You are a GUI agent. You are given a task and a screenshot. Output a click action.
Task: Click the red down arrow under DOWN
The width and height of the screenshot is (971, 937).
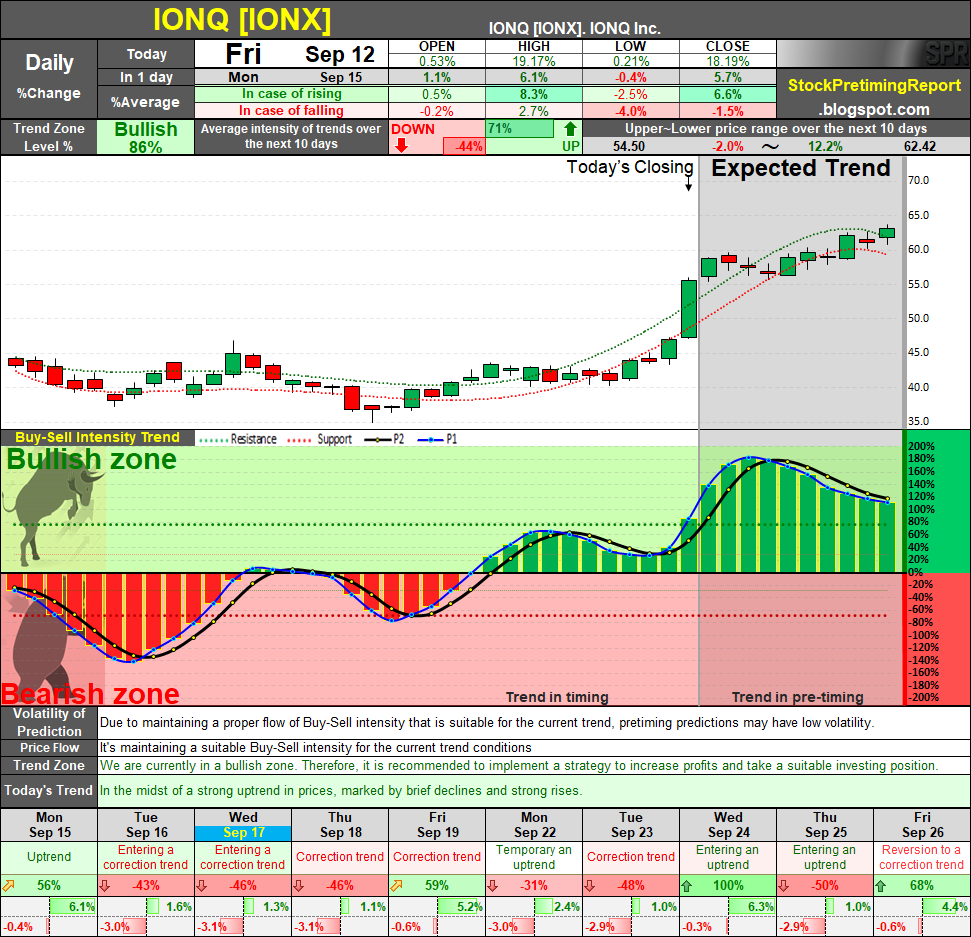(x=401, y=145)
